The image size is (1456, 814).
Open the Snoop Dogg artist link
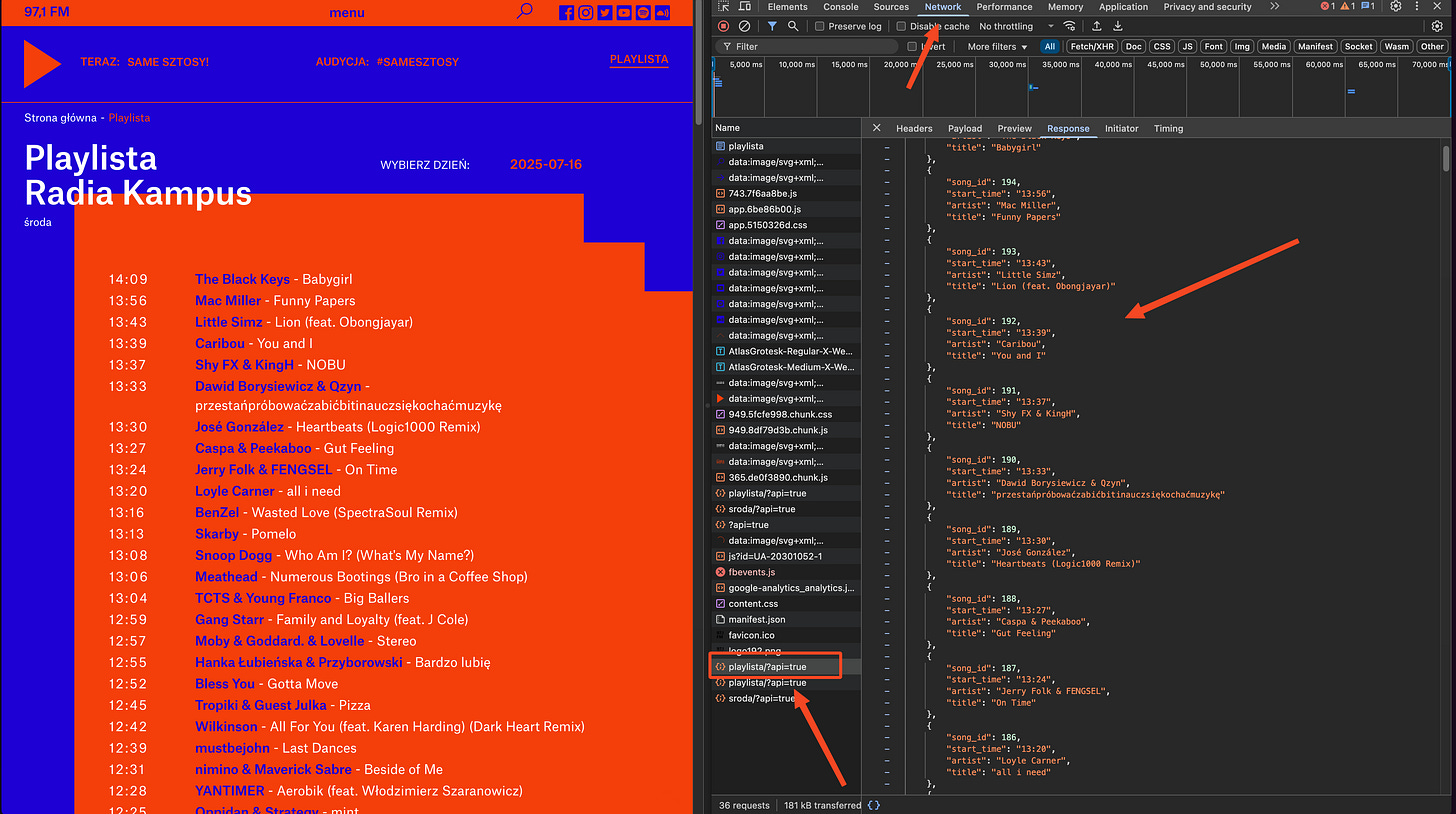click(234, 555)
